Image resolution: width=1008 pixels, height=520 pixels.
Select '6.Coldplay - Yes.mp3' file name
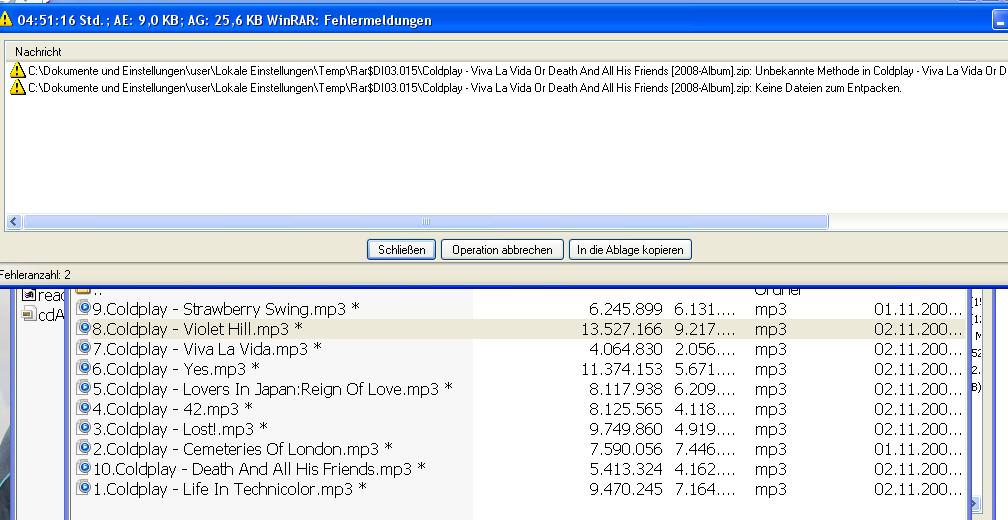[x=176, y=369]
